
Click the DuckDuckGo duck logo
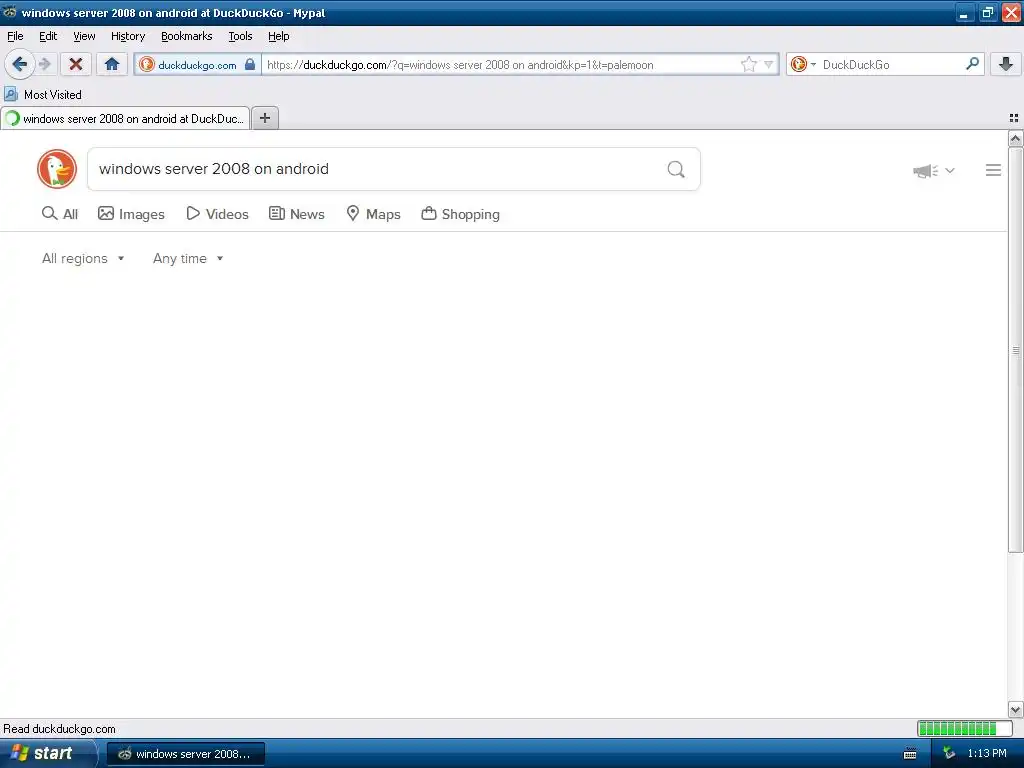pos(57,169)
